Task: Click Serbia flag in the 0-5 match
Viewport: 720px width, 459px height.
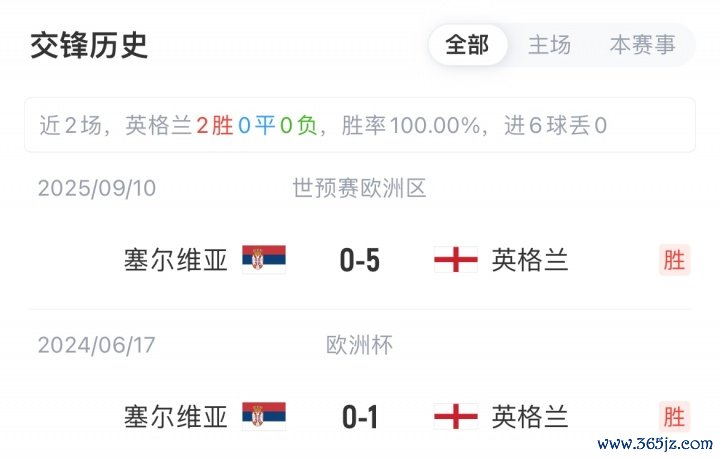Action: point(264,260)
